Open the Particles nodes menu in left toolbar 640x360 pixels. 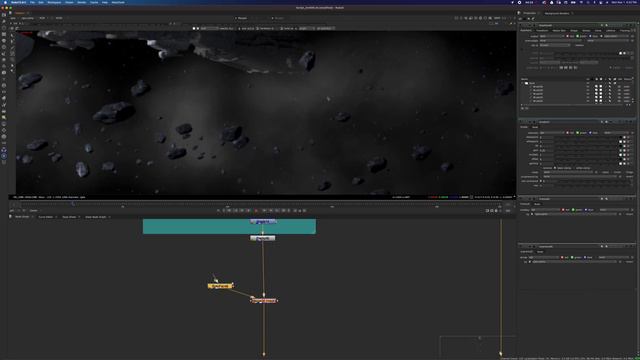4,79
